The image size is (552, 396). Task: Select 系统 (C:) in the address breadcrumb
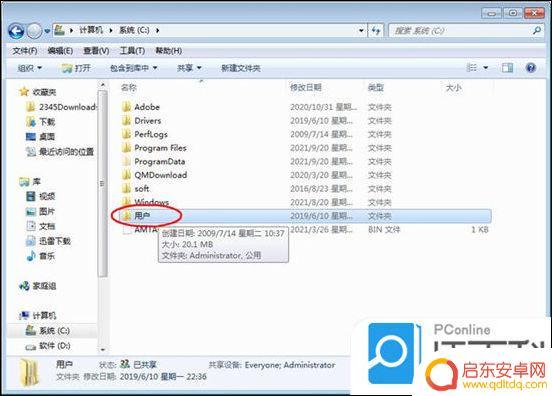134,30
